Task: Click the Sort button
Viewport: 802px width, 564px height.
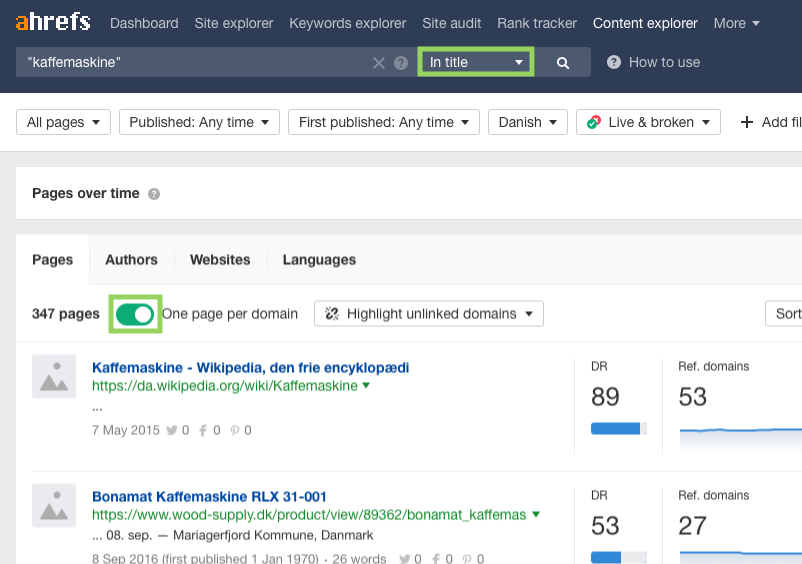Action: tap(784, 313)
